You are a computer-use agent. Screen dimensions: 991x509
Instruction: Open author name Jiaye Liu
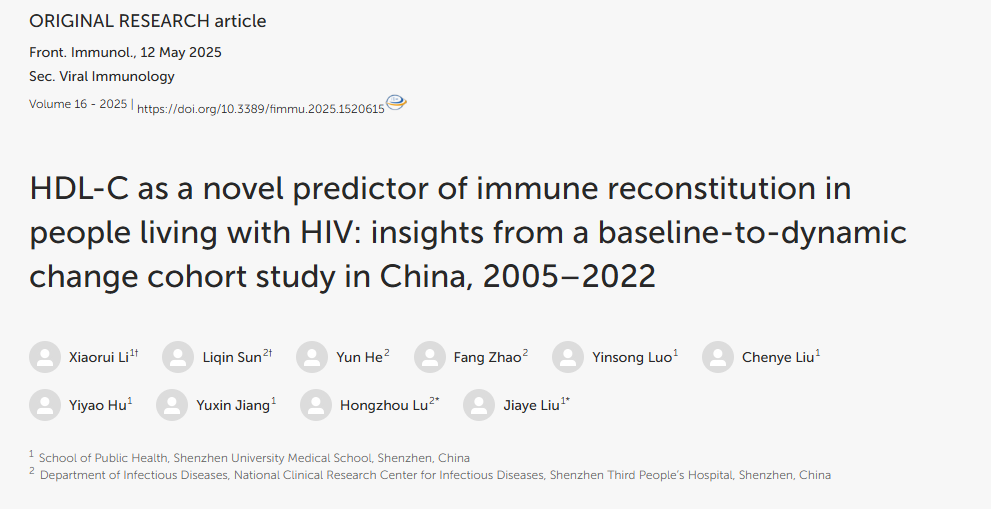click(x=531, y=406)
